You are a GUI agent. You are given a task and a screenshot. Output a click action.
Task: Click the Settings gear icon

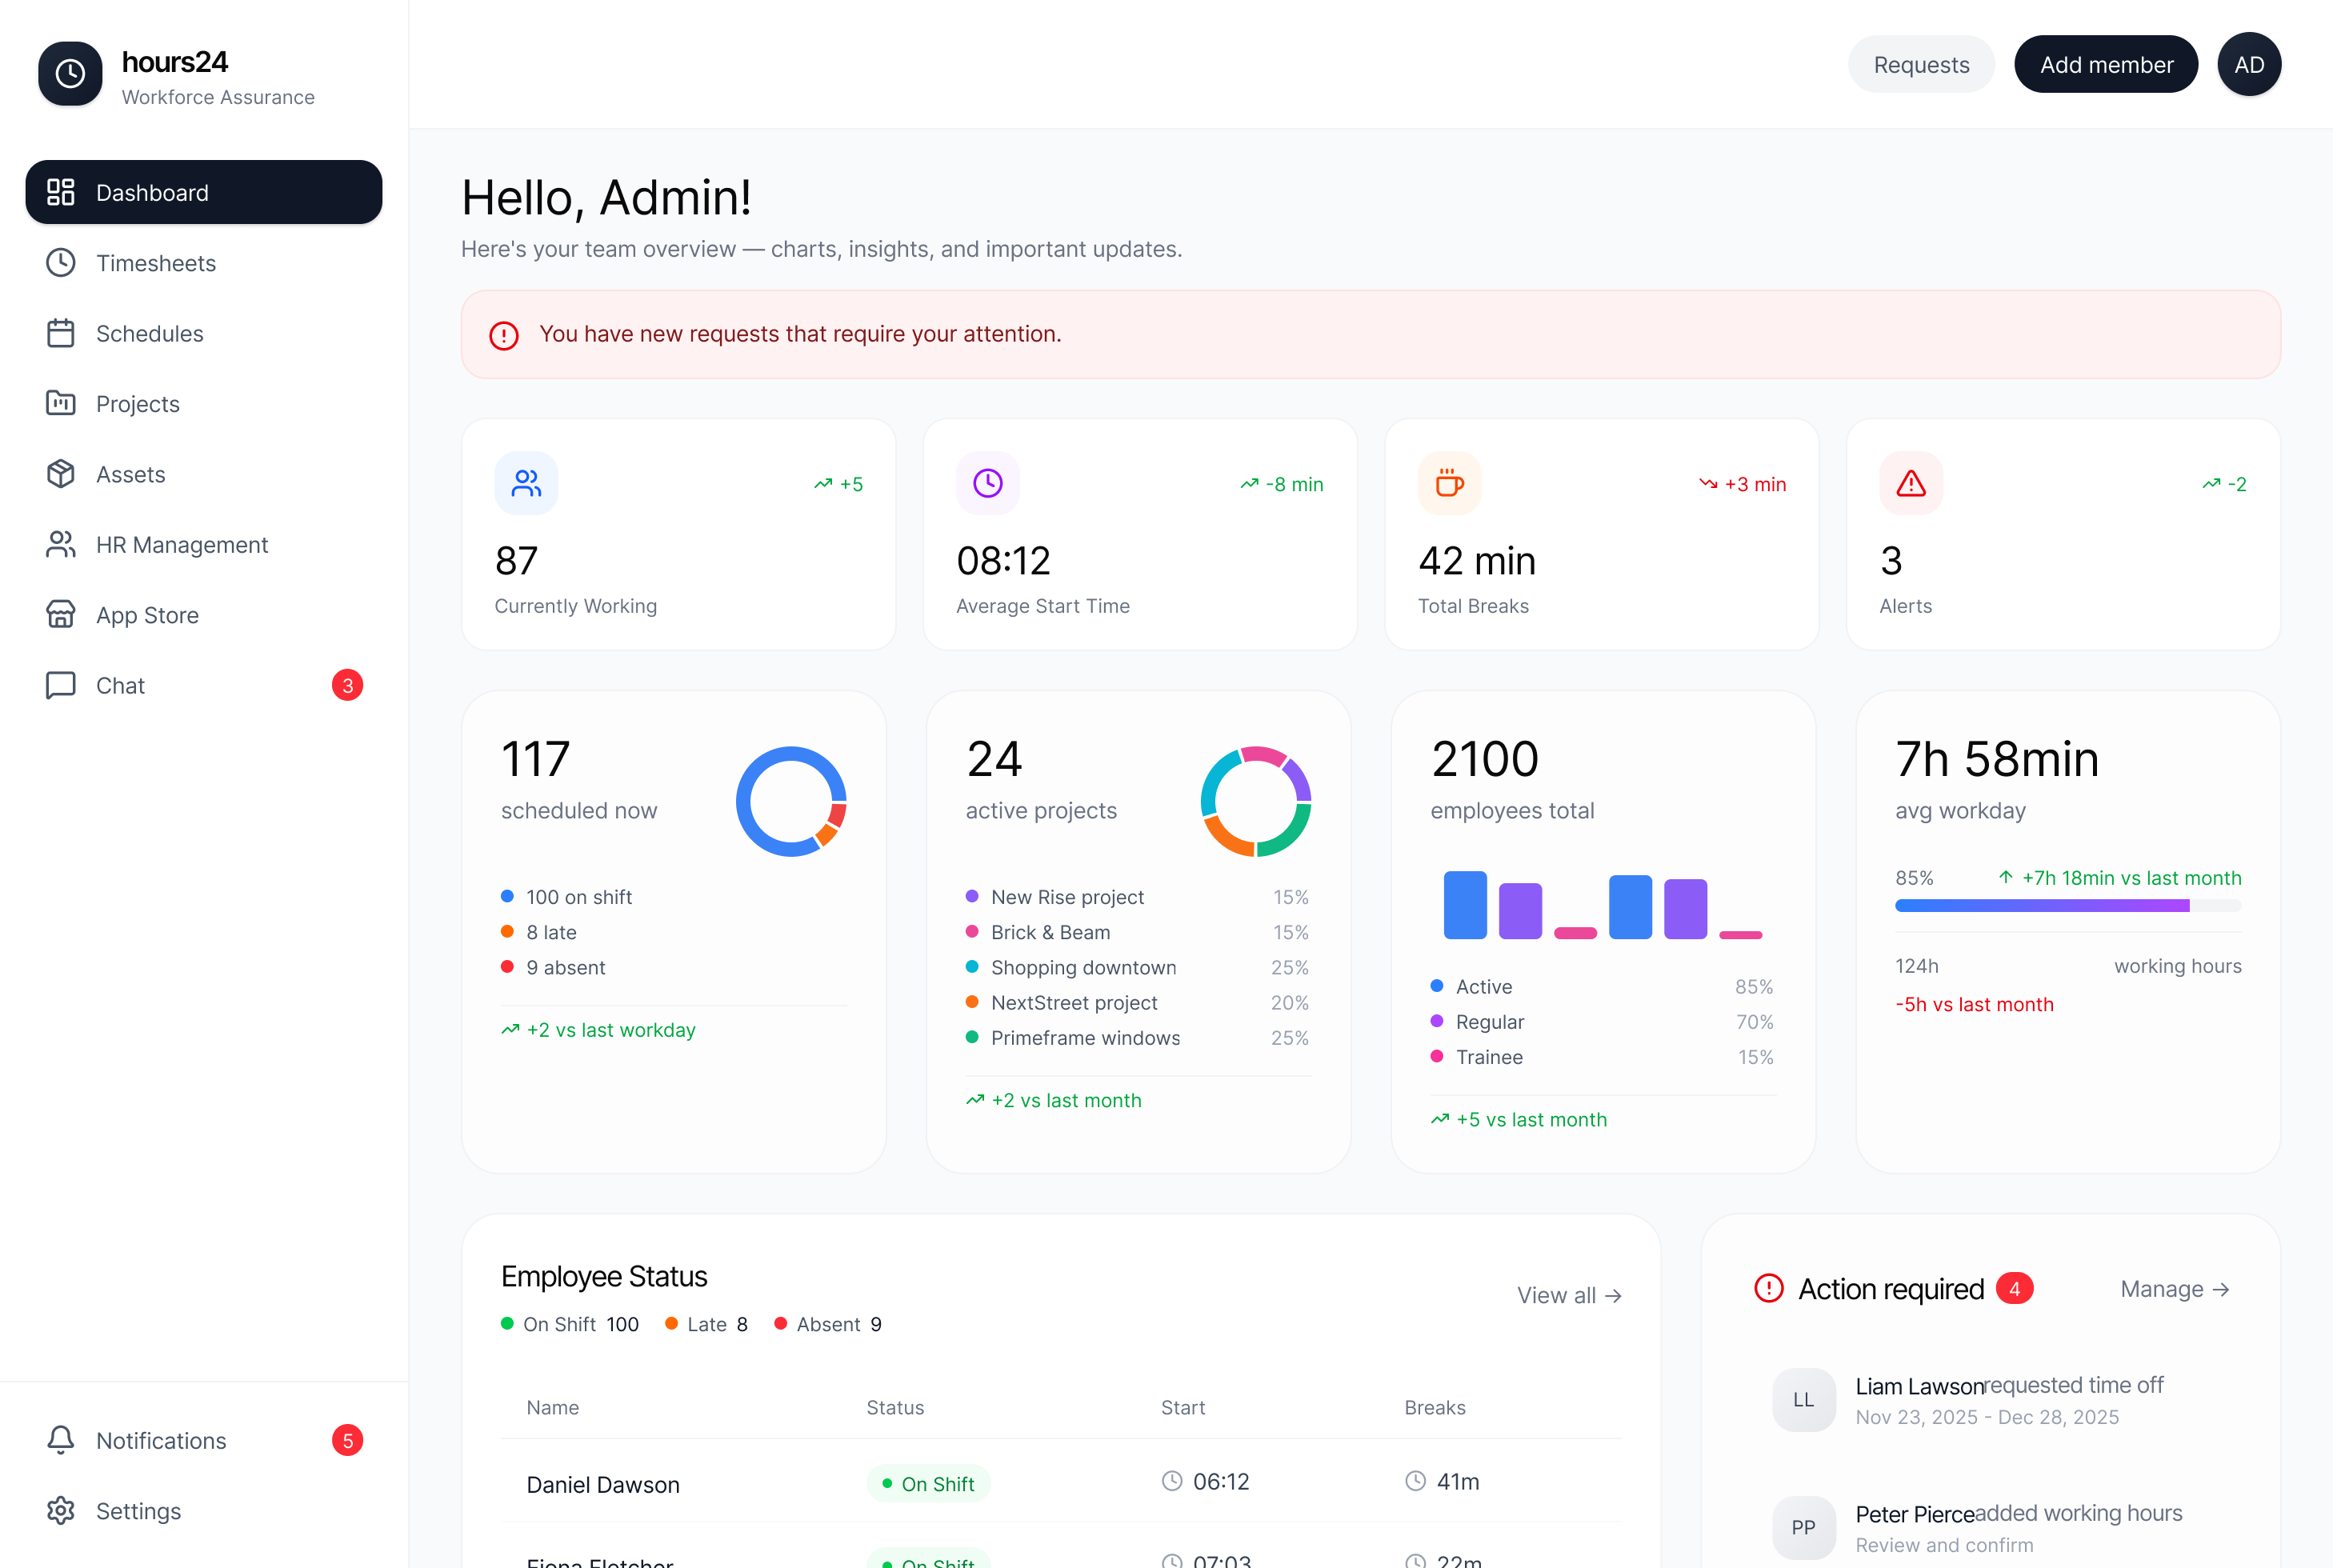[61, 1510]
